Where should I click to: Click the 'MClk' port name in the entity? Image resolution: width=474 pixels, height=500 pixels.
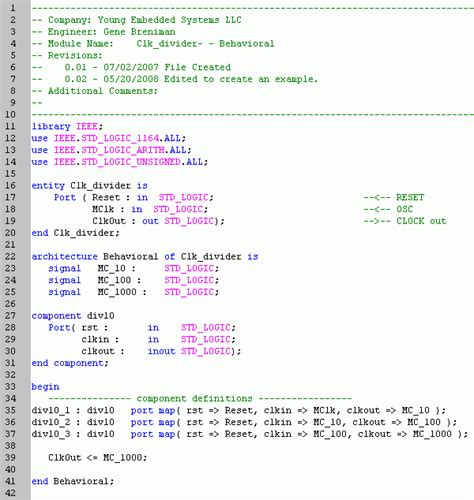point(103,209)
